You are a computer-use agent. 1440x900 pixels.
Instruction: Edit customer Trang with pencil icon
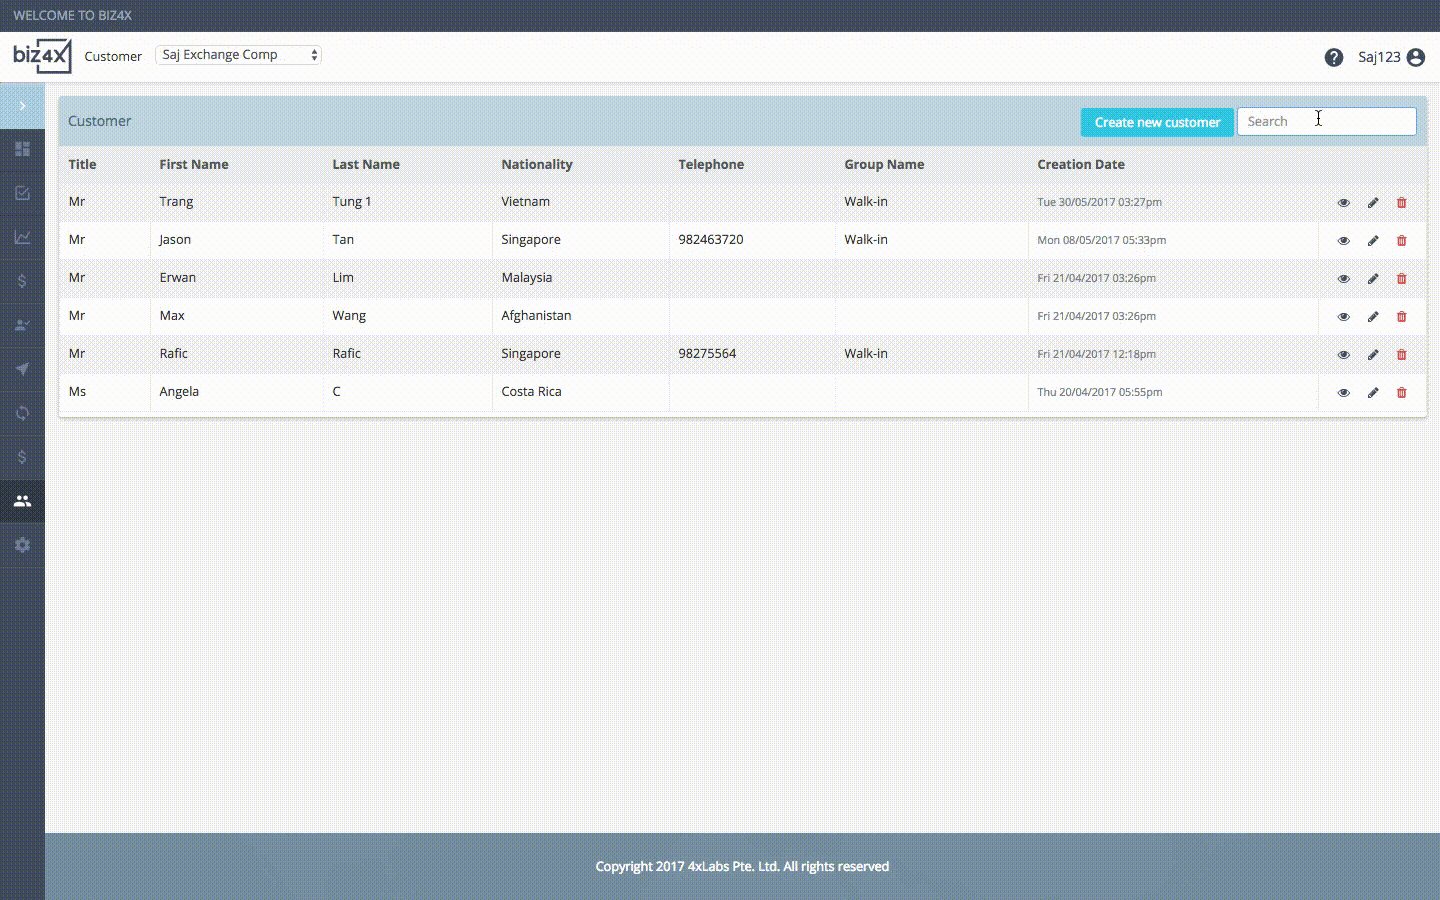click(1373, 202)
